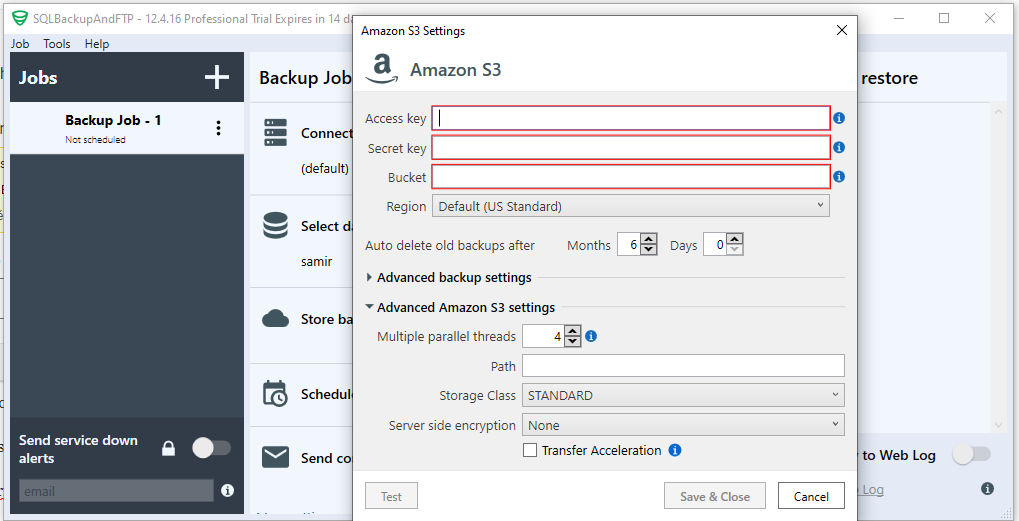Click the Bucket input field

point(630,177)
